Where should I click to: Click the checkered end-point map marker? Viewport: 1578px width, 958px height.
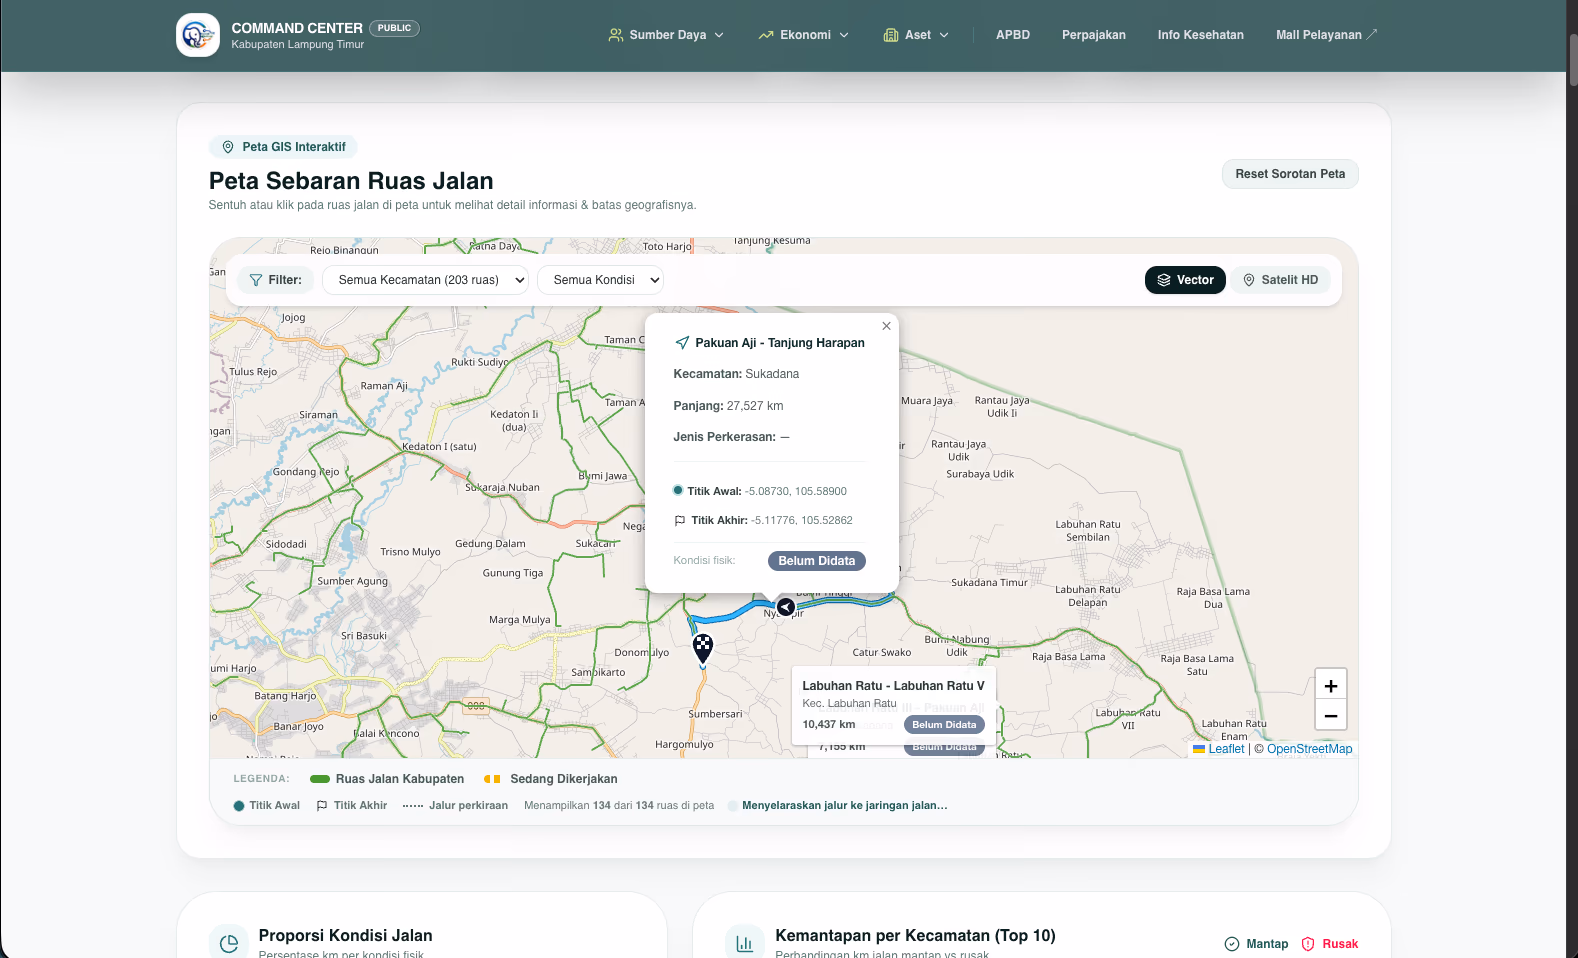(x=703, y=649)
